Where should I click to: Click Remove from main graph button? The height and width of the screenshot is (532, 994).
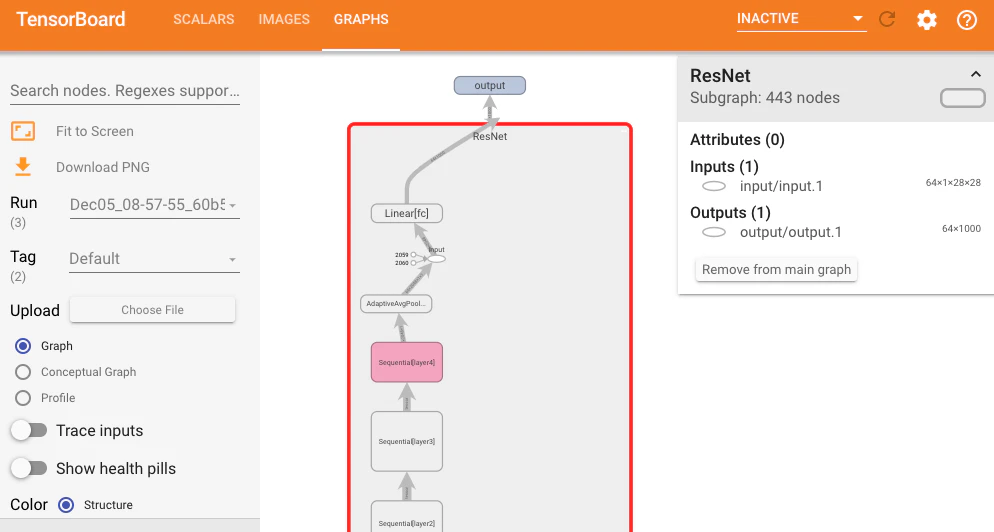coord(776,269)
